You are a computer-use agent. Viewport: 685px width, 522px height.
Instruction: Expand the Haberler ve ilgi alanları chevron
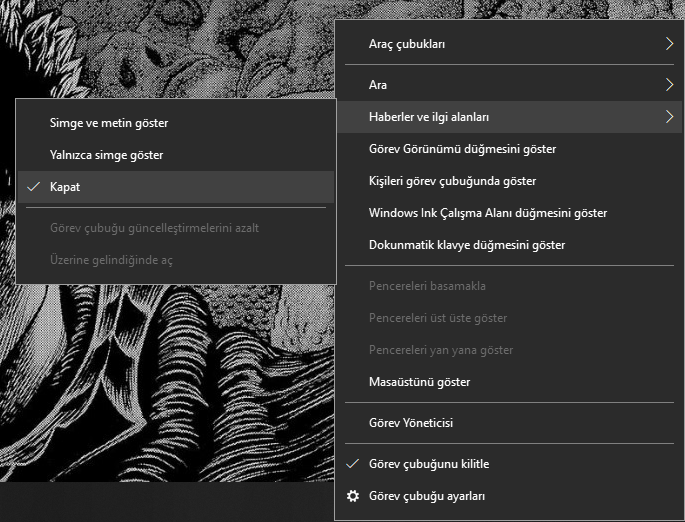[x=669, y=117]
